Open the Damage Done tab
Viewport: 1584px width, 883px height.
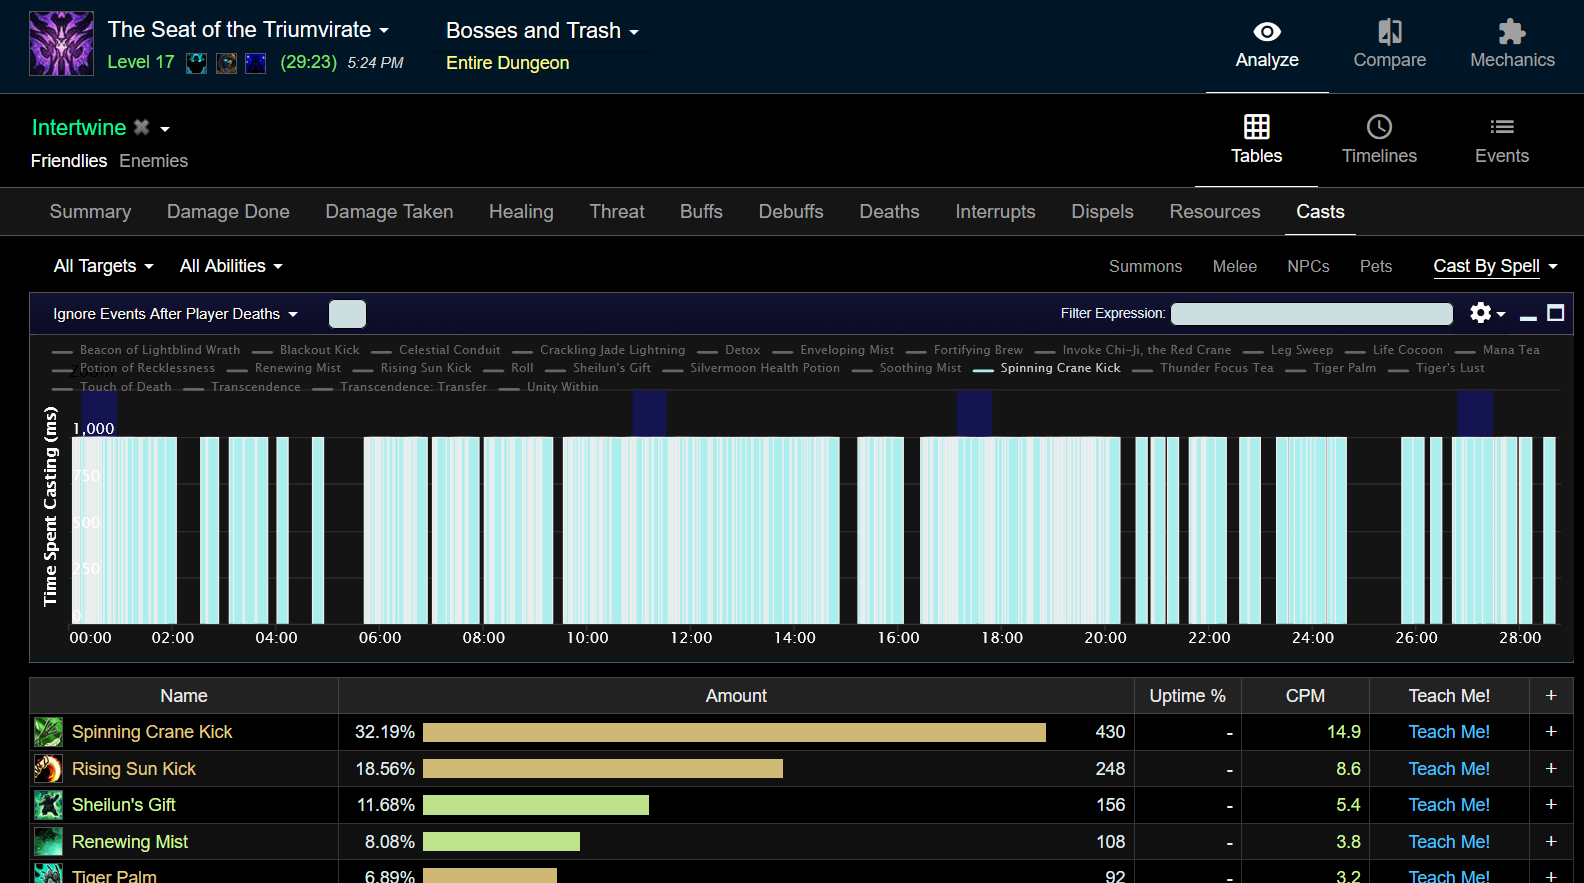coord(228,212)
